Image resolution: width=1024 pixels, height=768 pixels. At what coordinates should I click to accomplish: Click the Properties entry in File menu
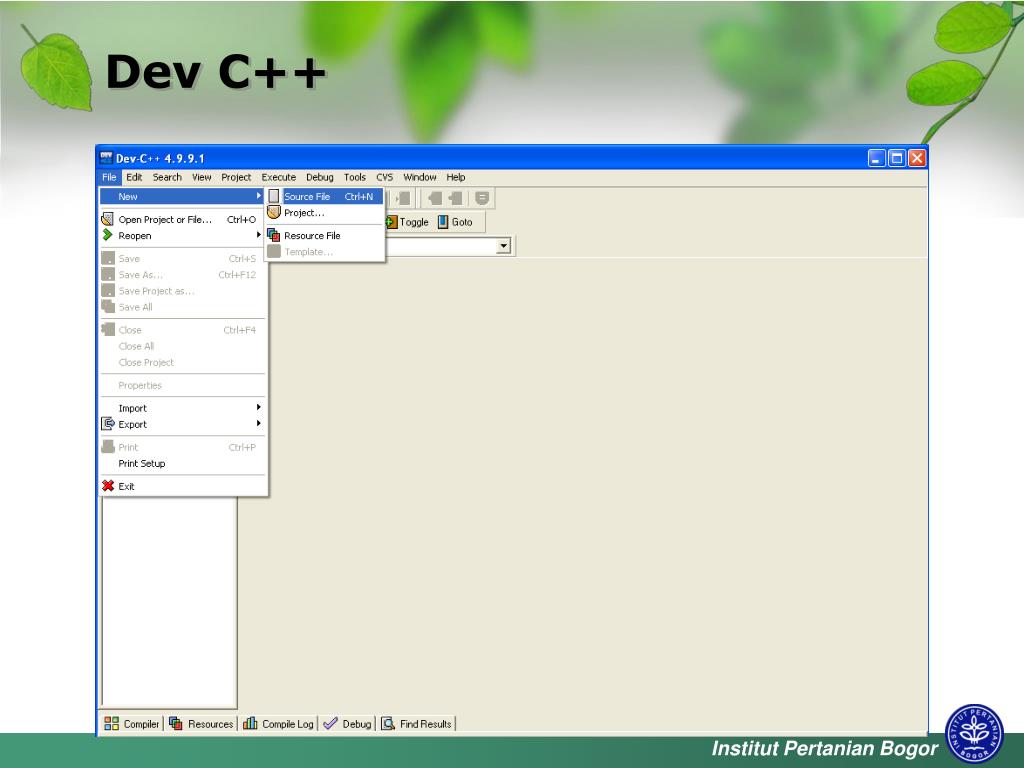pos(182,385)
